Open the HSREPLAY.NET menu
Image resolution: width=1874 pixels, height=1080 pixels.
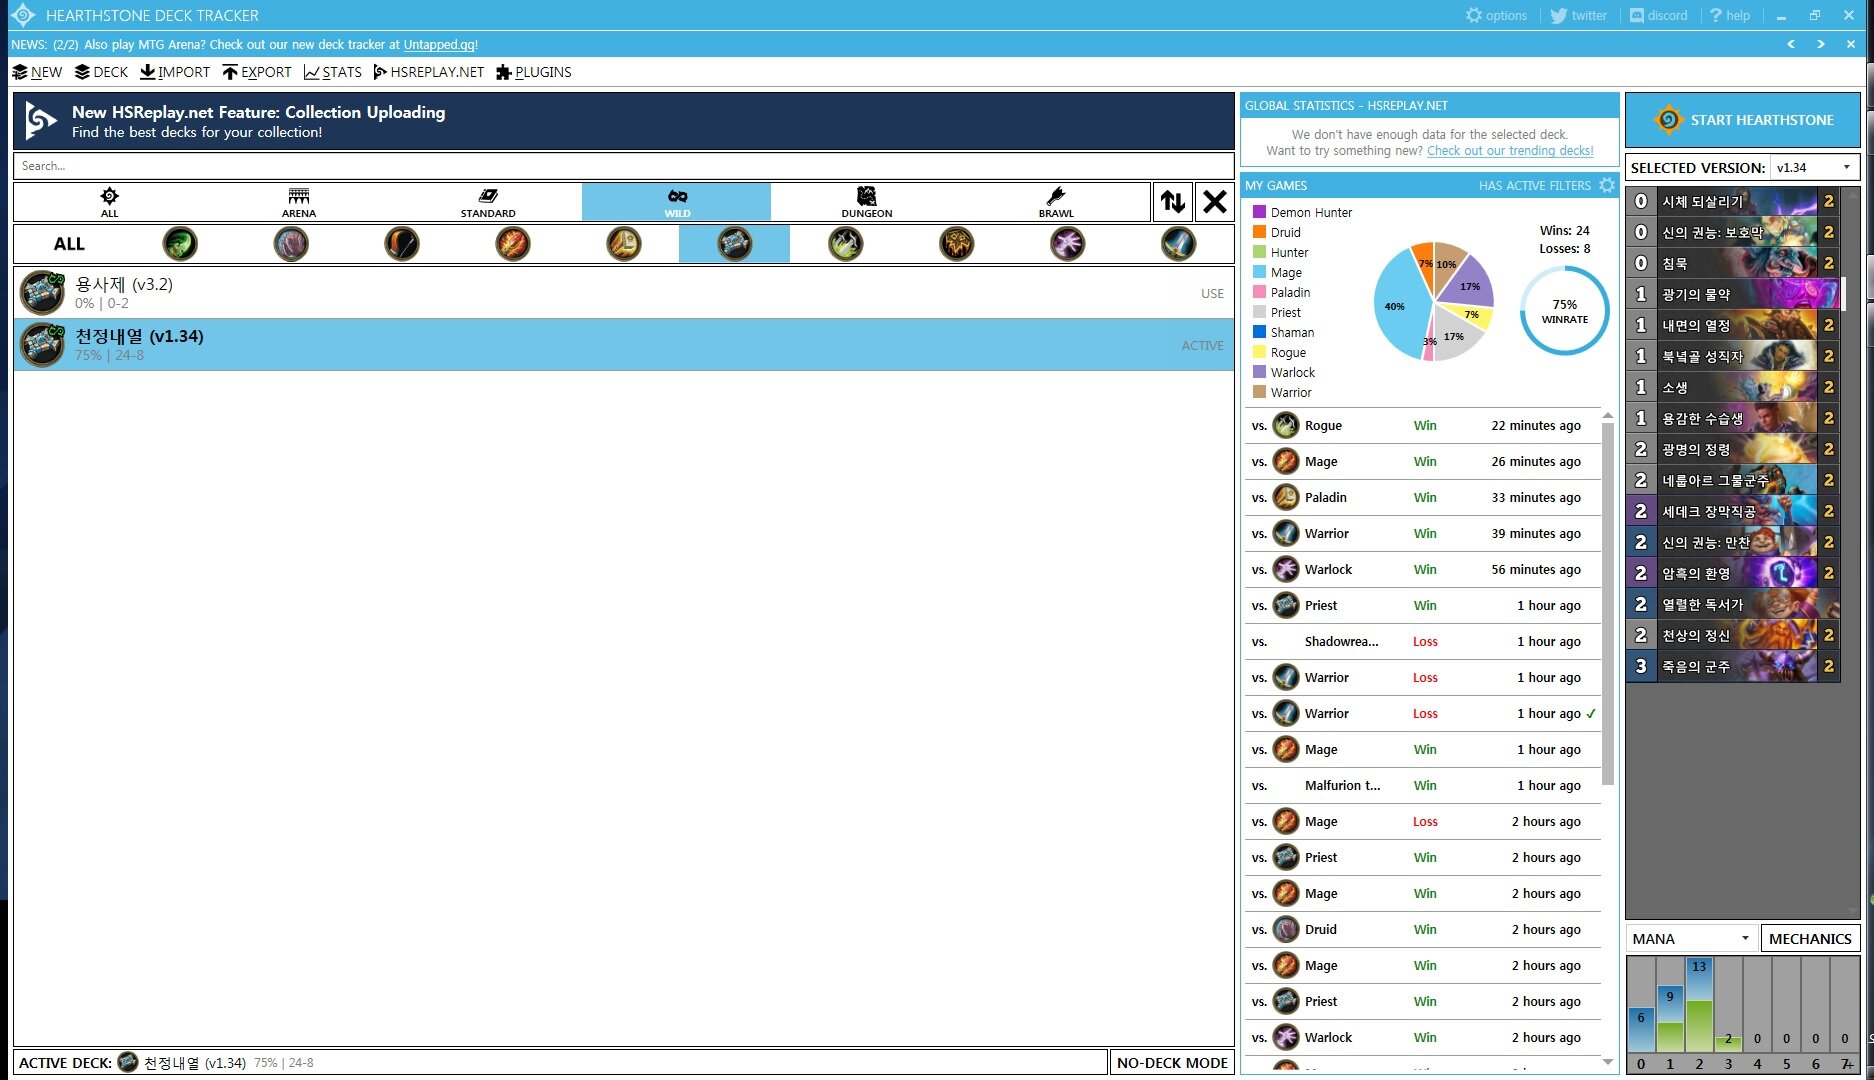428,72
